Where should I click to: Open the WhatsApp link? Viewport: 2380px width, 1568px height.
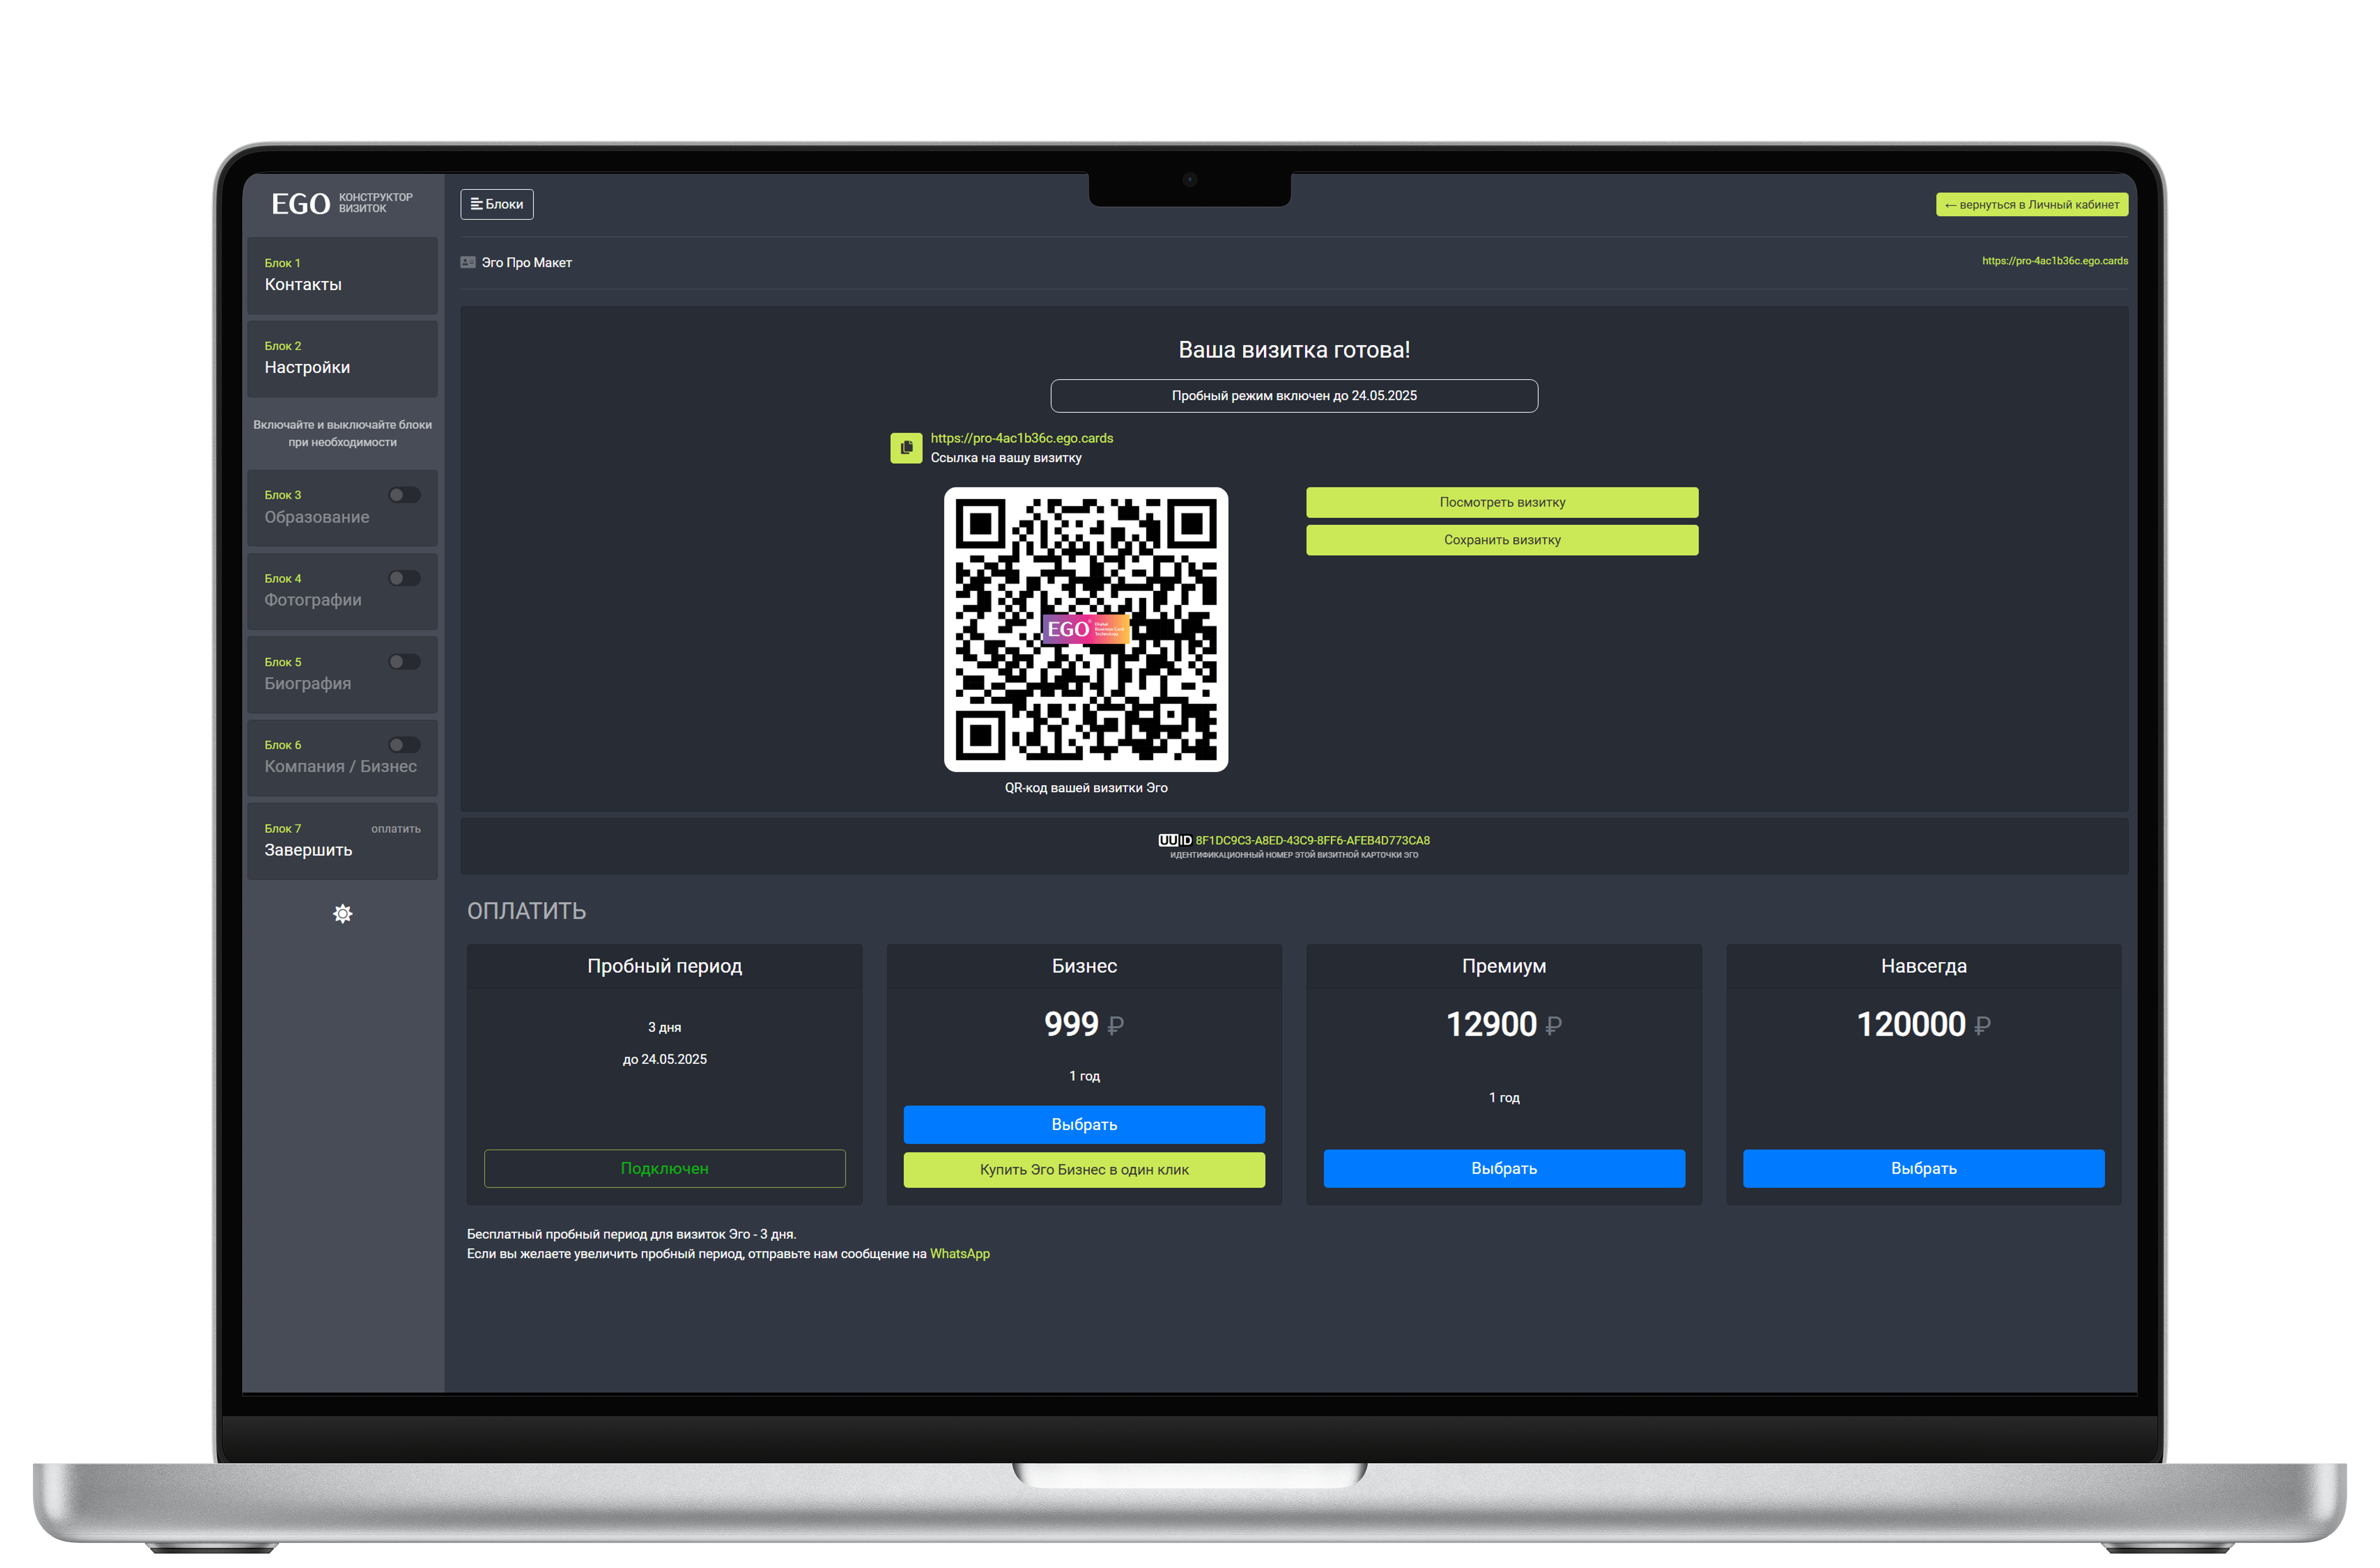click(959, 1253)
